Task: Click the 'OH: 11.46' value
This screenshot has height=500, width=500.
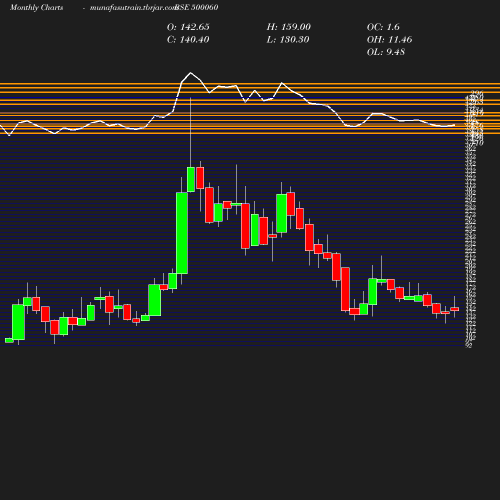Action: [389, 40]
